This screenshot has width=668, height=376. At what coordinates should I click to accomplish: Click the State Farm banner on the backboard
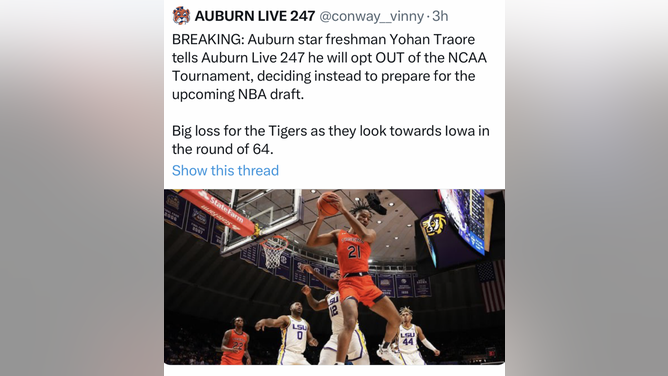(x=217, y=212)
